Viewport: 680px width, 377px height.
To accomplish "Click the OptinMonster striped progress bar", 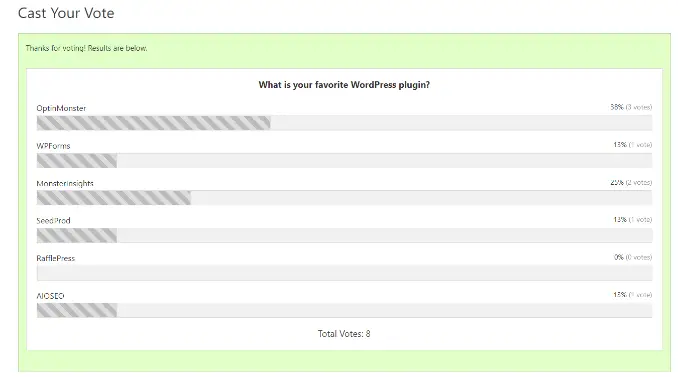I will click(x=154, y=123).
